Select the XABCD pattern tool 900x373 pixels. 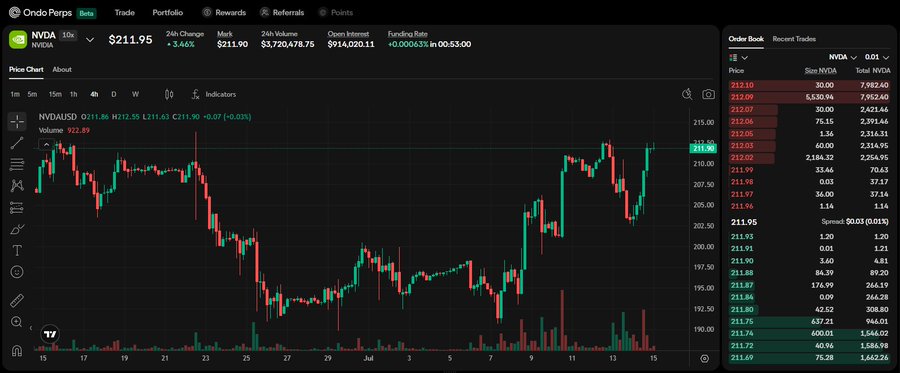[x=17, y=186]
